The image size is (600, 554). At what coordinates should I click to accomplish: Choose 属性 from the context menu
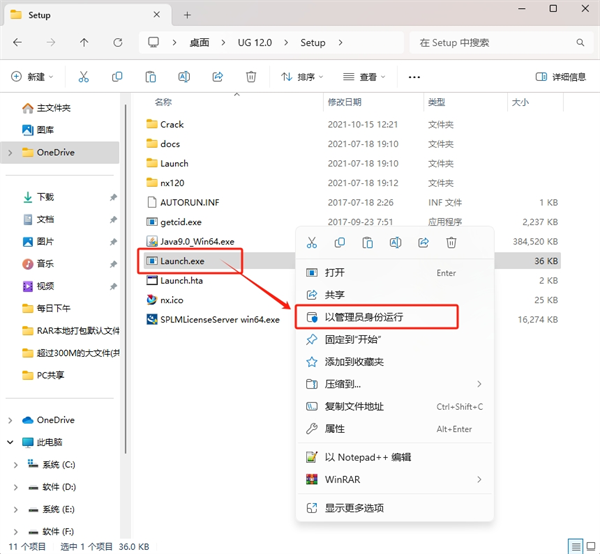click(335, 428)
